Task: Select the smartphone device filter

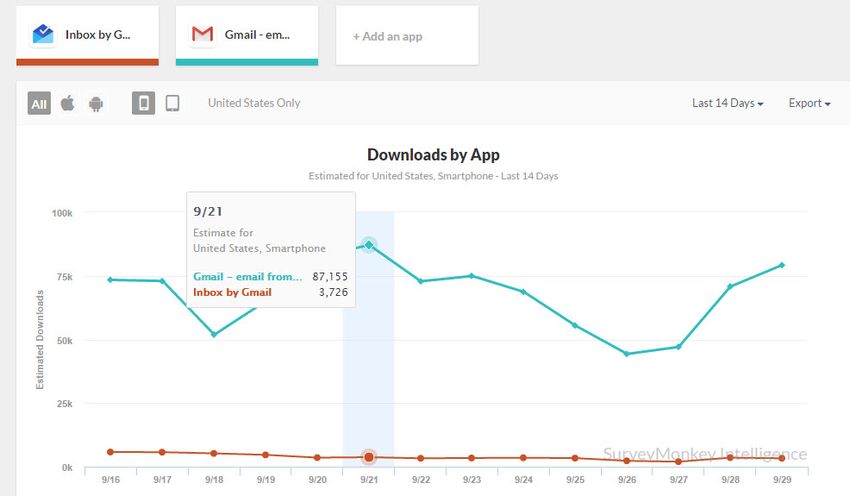Action: pos(143,103)
